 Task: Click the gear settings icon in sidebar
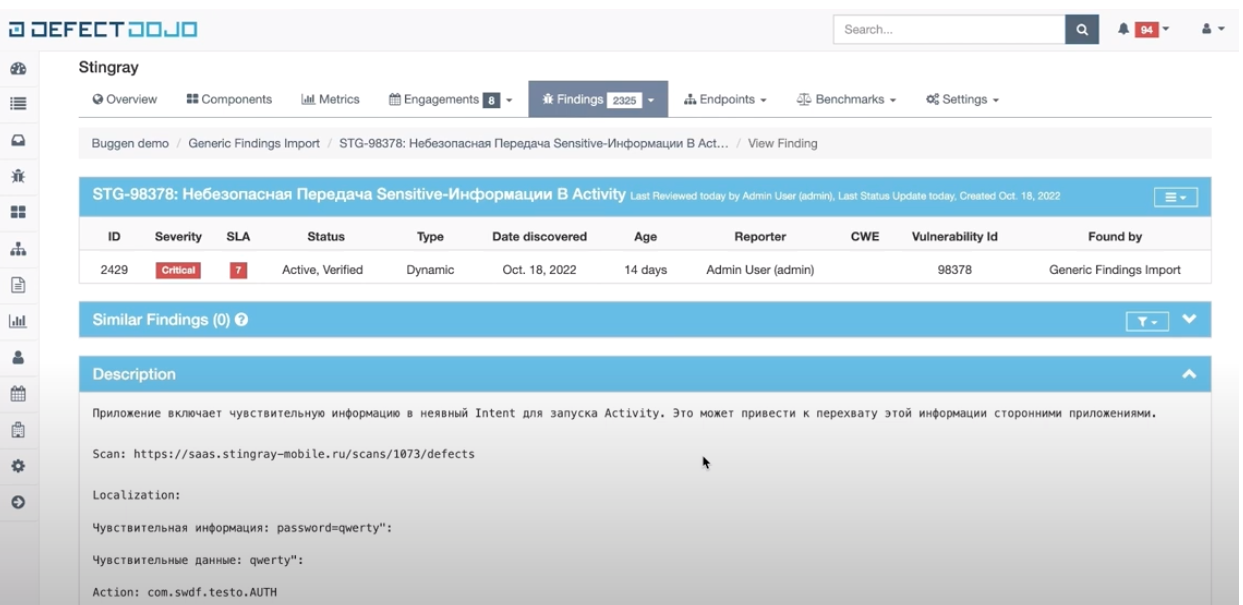coord(17,466)
